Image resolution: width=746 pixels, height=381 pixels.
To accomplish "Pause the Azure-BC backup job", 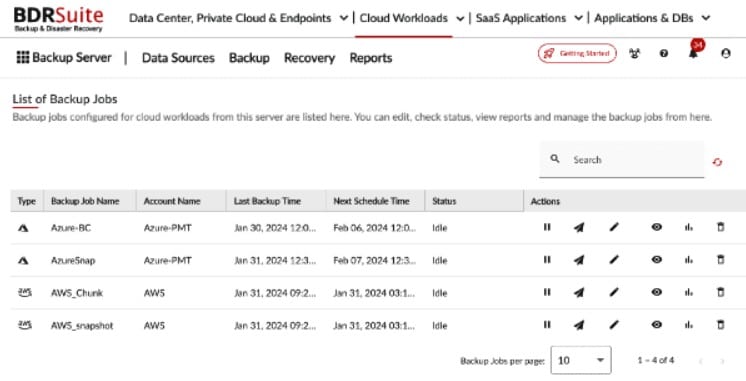I will coord(547,227).
